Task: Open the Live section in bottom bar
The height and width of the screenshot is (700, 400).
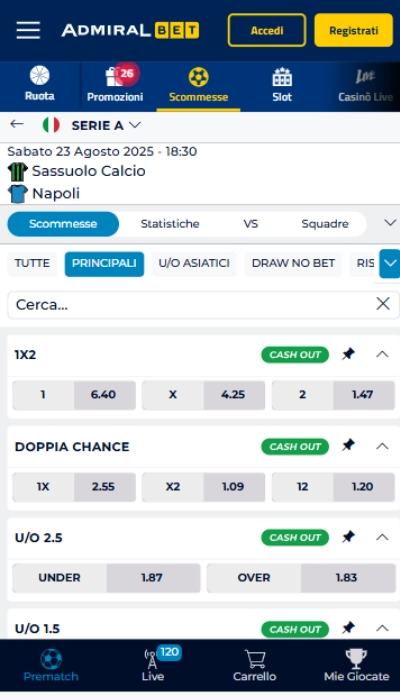Action: coord(153,665)
